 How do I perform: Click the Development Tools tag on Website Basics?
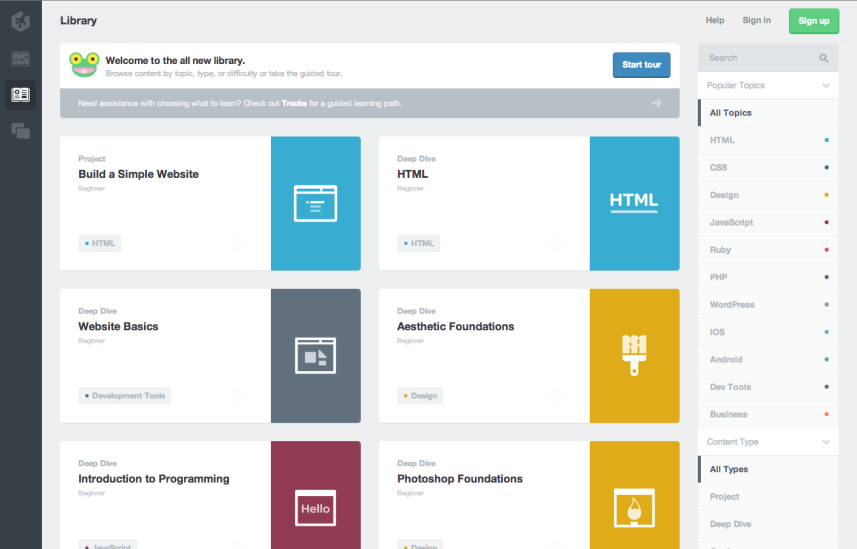pos(125,396)
